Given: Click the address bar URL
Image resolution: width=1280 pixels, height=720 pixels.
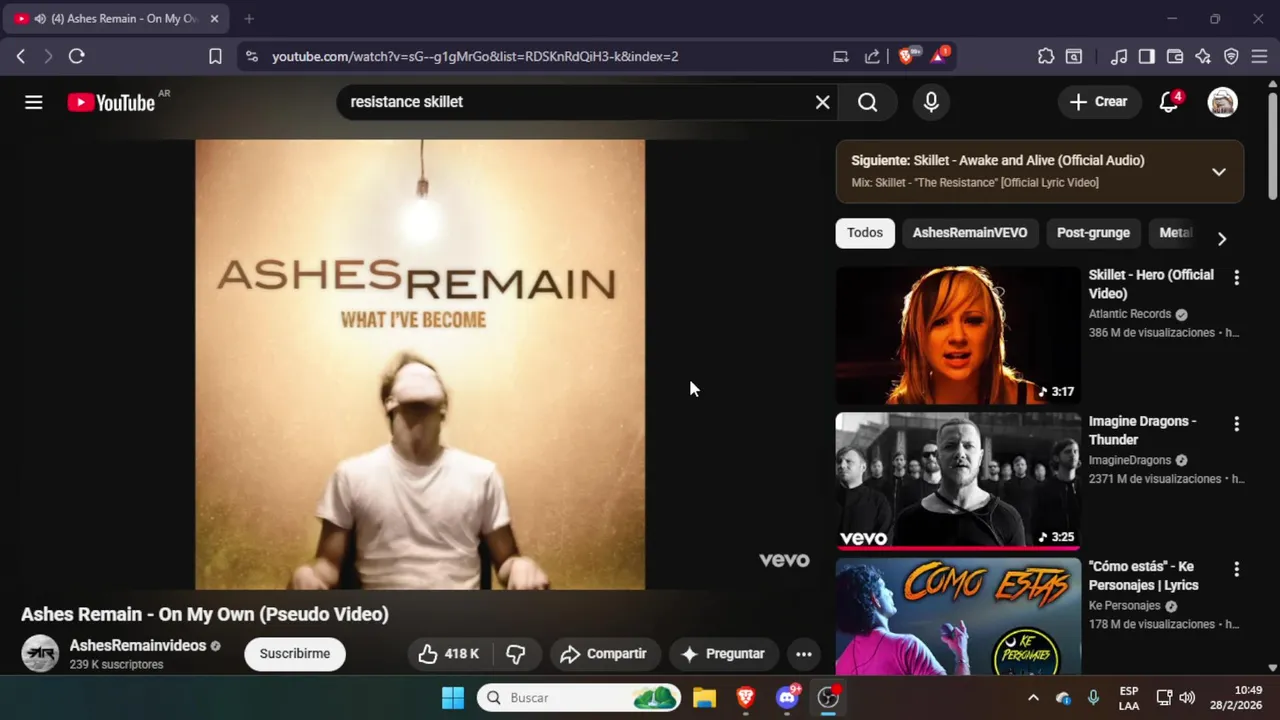Looking at the screenshot, I should (x=475, y=56).
